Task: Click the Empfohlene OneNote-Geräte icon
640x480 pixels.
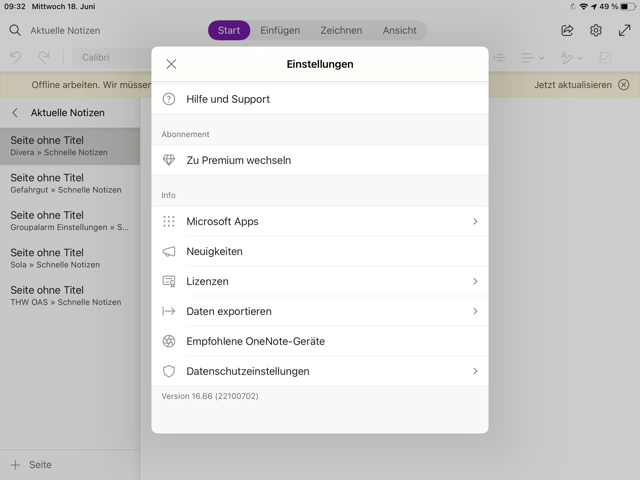Action: pyautogui.click(x=169, y=341)
